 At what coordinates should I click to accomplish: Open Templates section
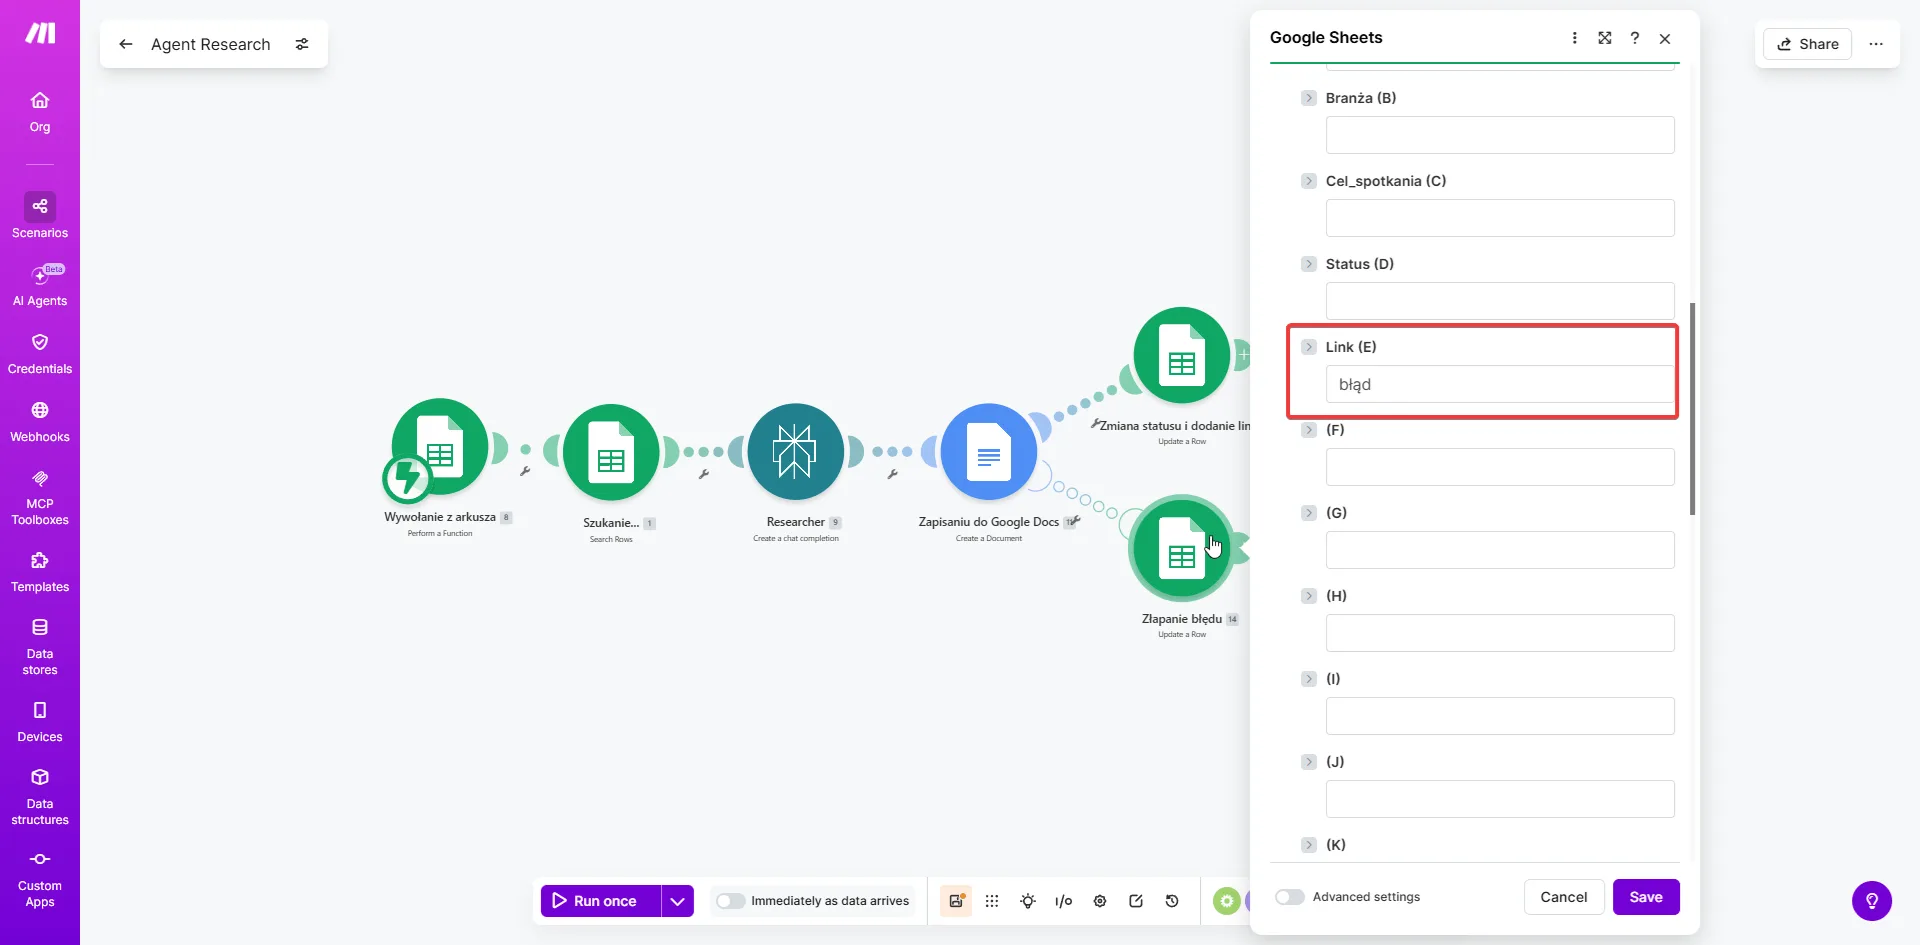(x=40, y=572)
